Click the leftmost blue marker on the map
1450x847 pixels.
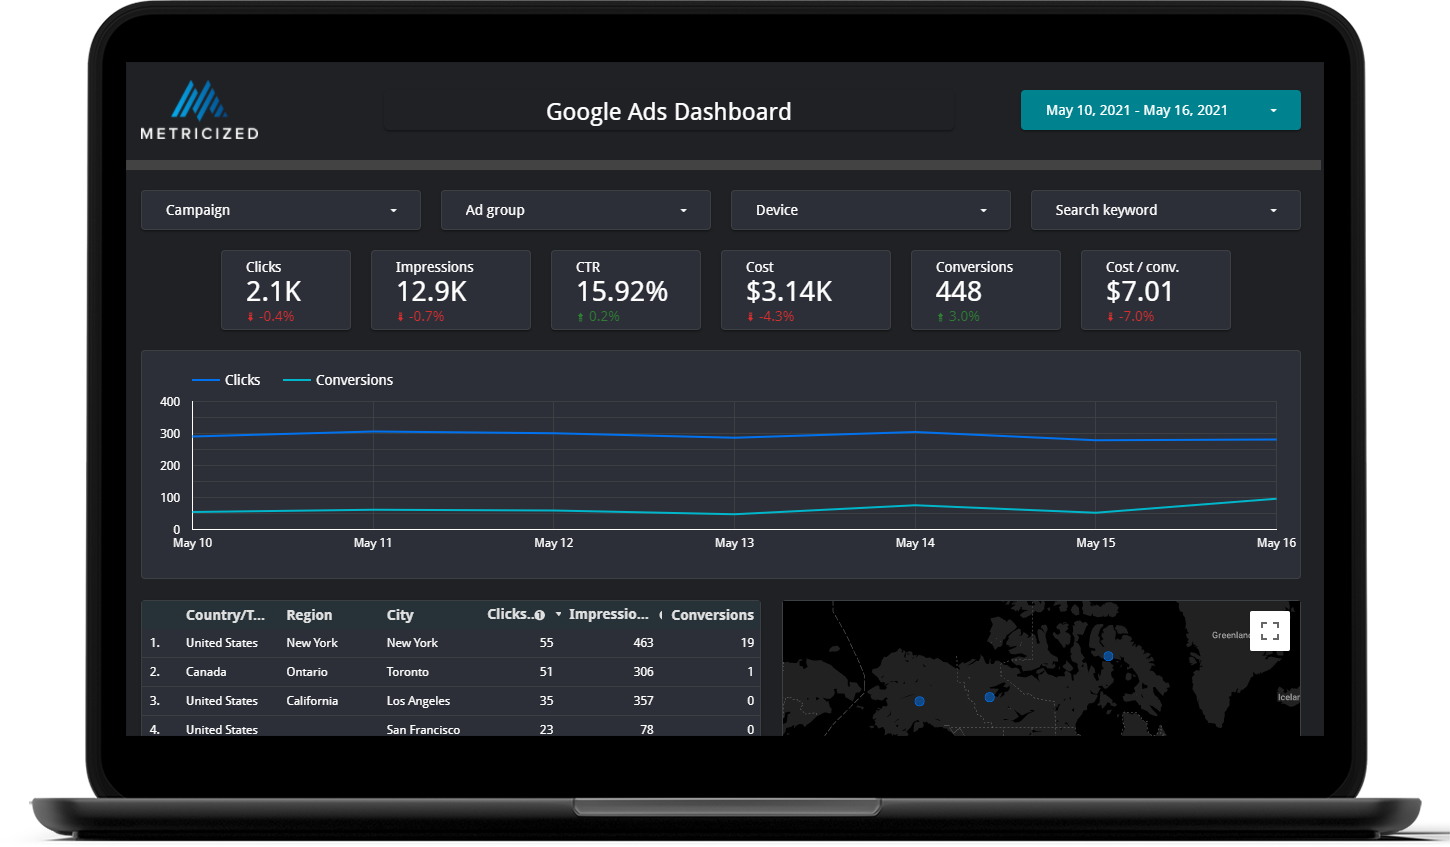click(x=919, y=702)
